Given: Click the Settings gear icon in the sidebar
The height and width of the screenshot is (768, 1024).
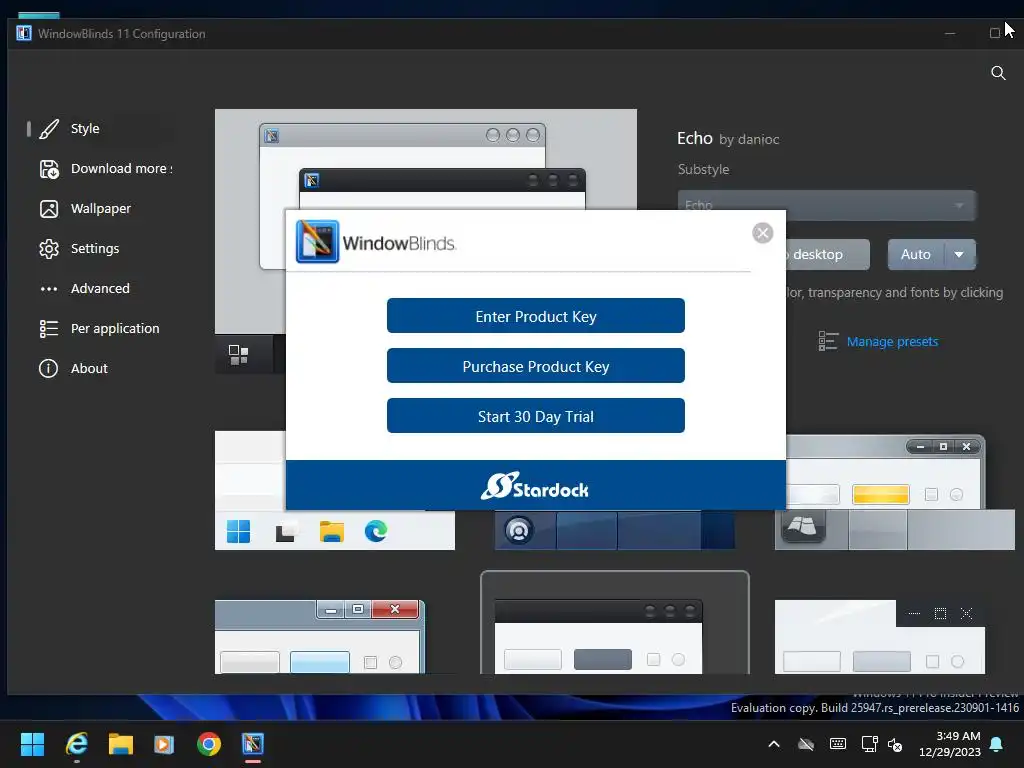Looking at the screenshot, I should [x=49, y=249].
